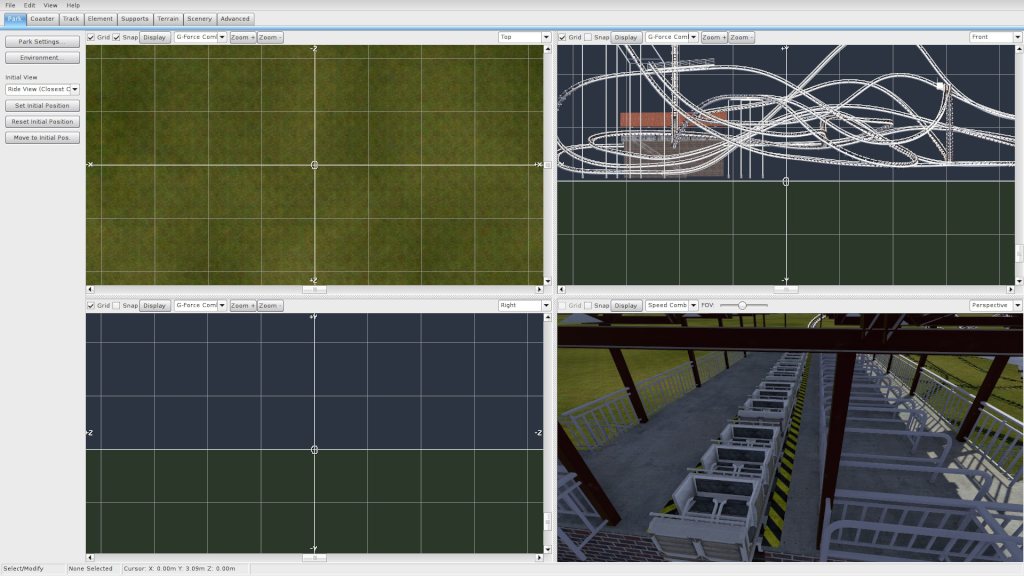Open the Initial View Ride View dropdown

click(42, 89)
